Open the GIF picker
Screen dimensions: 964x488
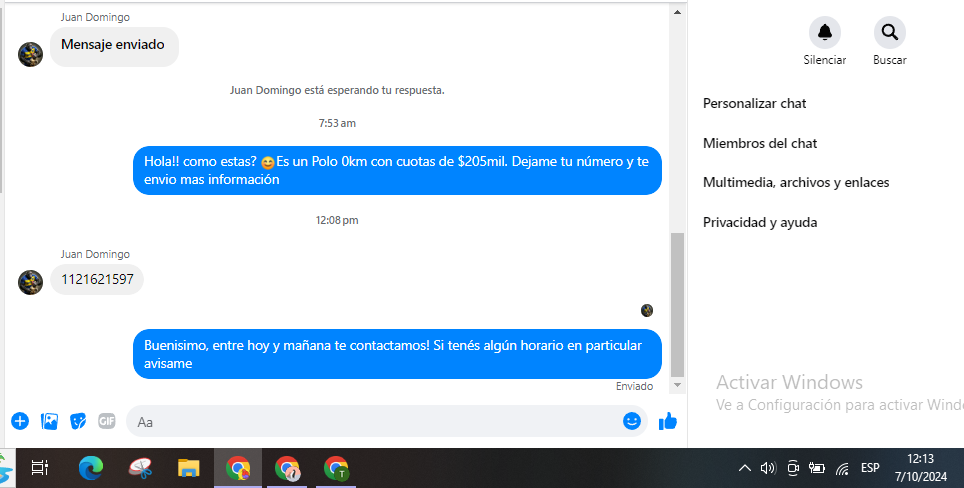pyautogui.click(x=107, y=421)
